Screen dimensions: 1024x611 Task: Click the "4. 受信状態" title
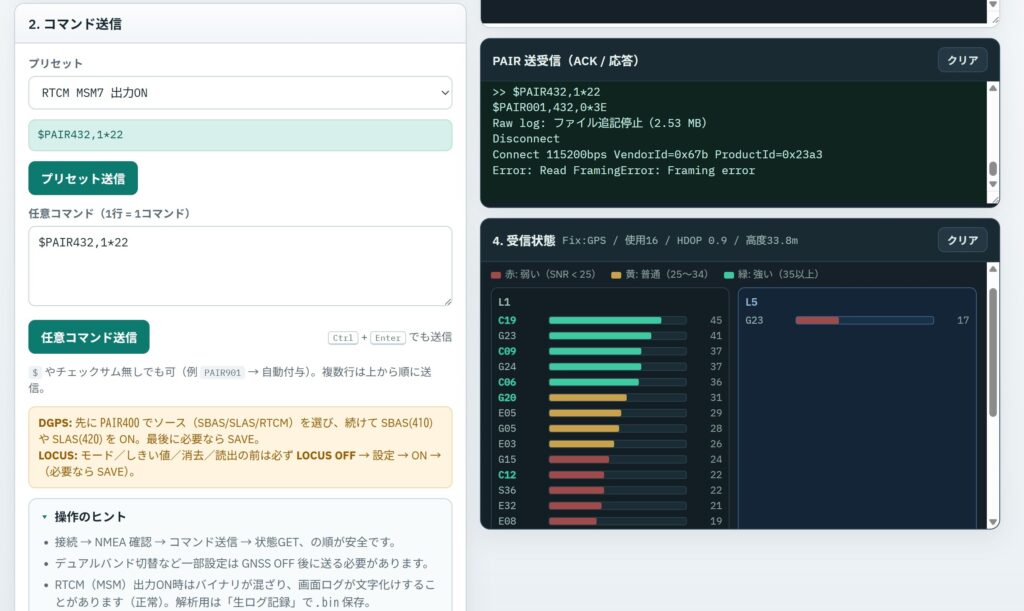coord(523,241)
